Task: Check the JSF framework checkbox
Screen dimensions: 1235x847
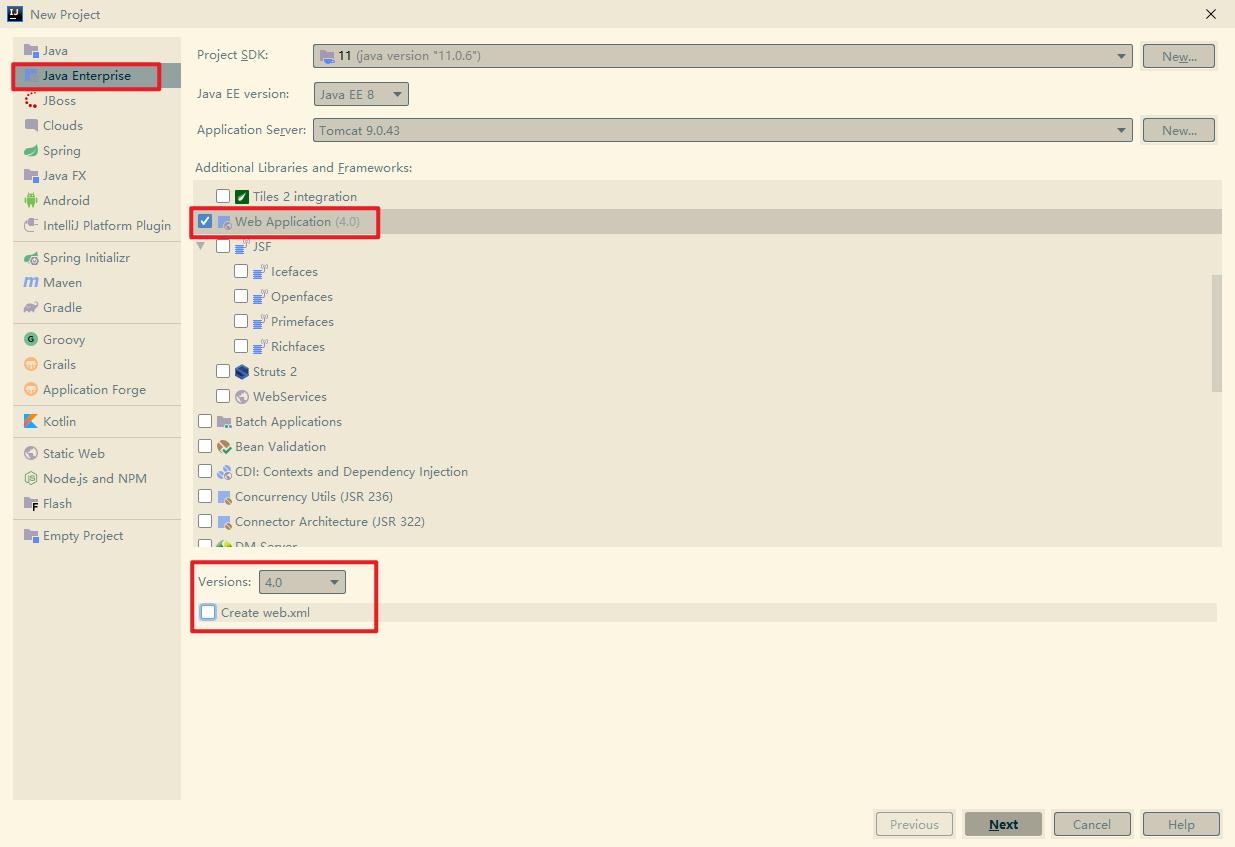Action: coord(223,246)
